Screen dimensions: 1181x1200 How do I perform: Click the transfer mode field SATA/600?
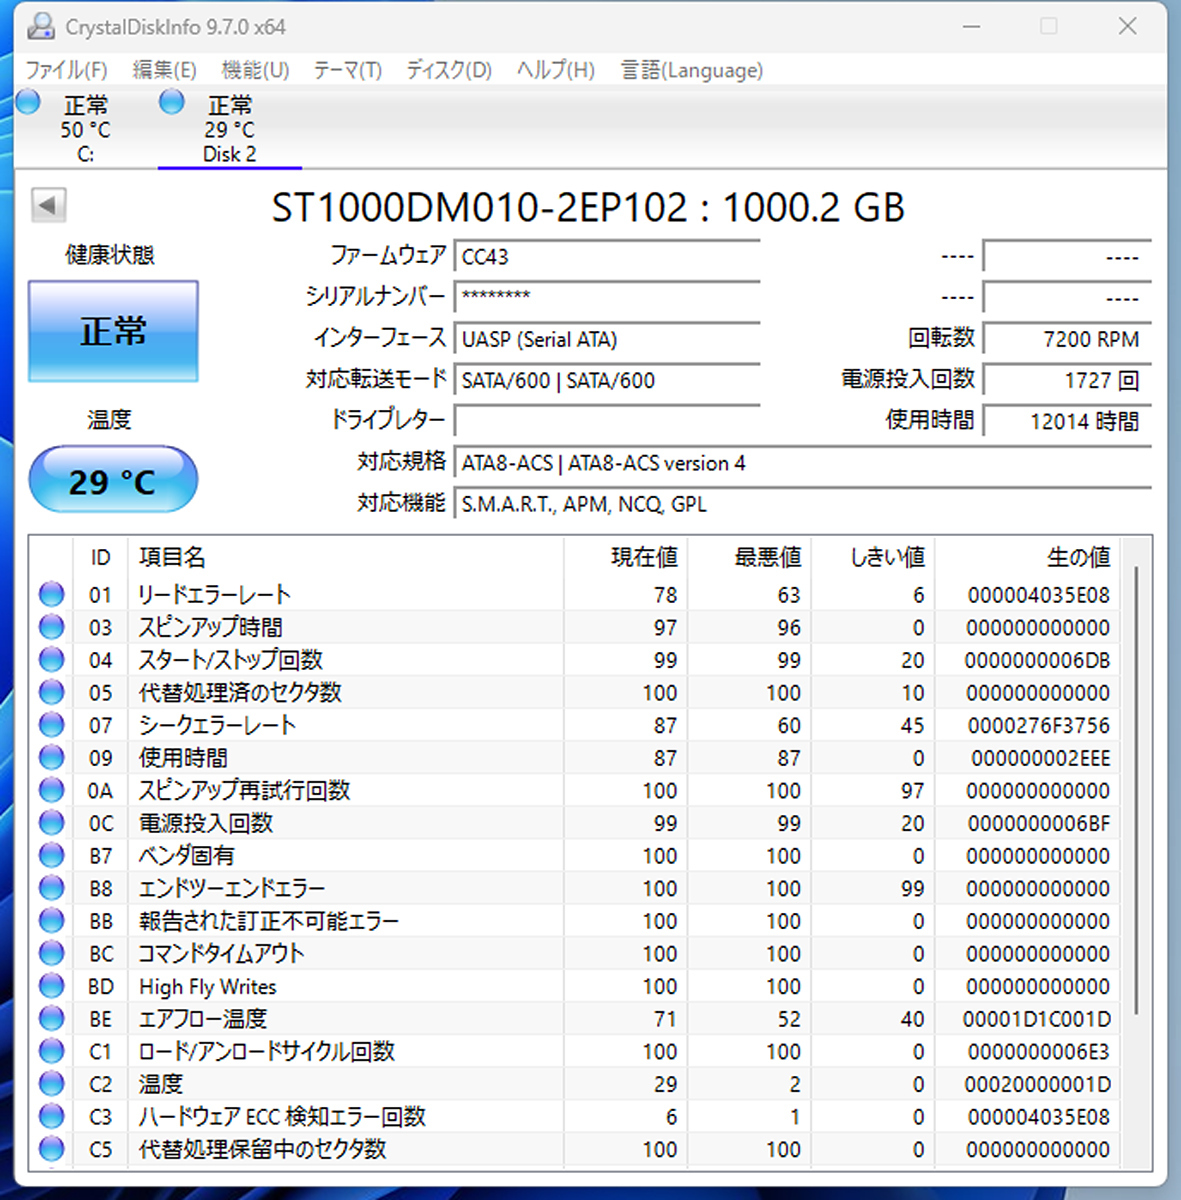click(607, 380)
